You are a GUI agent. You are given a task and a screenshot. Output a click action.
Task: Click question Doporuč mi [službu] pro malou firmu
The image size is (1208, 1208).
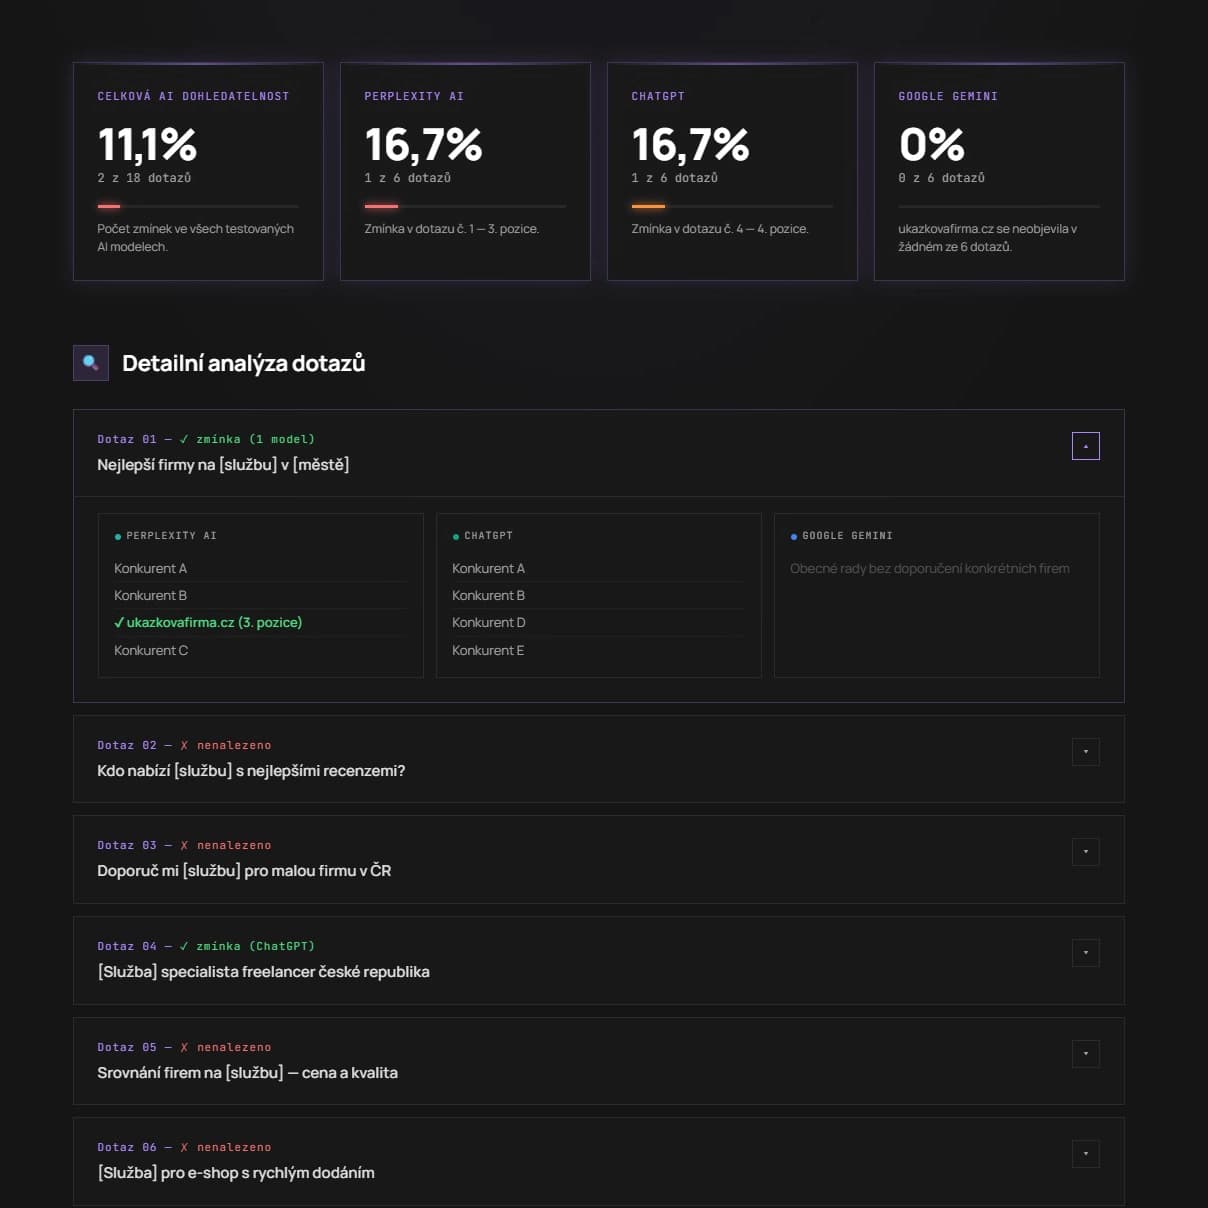point(244,871)
